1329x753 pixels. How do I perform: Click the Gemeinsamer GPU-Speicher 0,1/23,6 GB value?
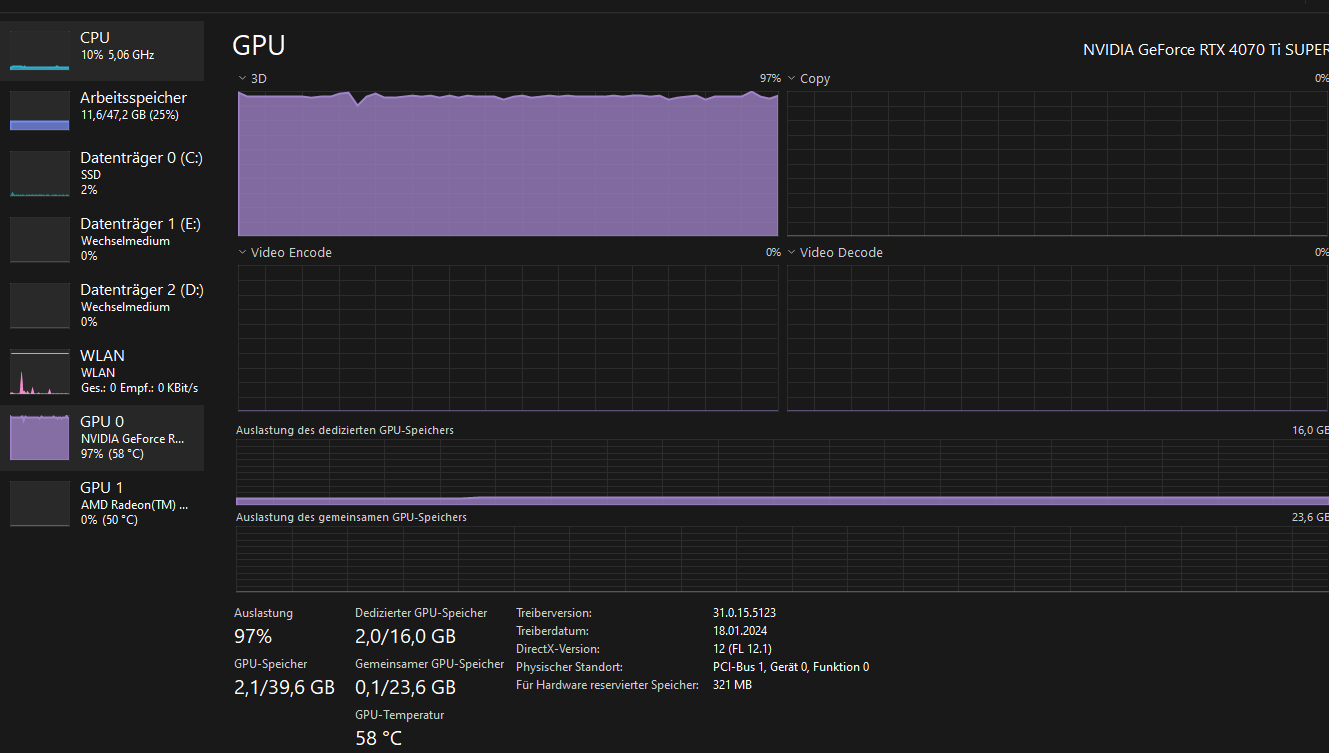pos(405,688)
